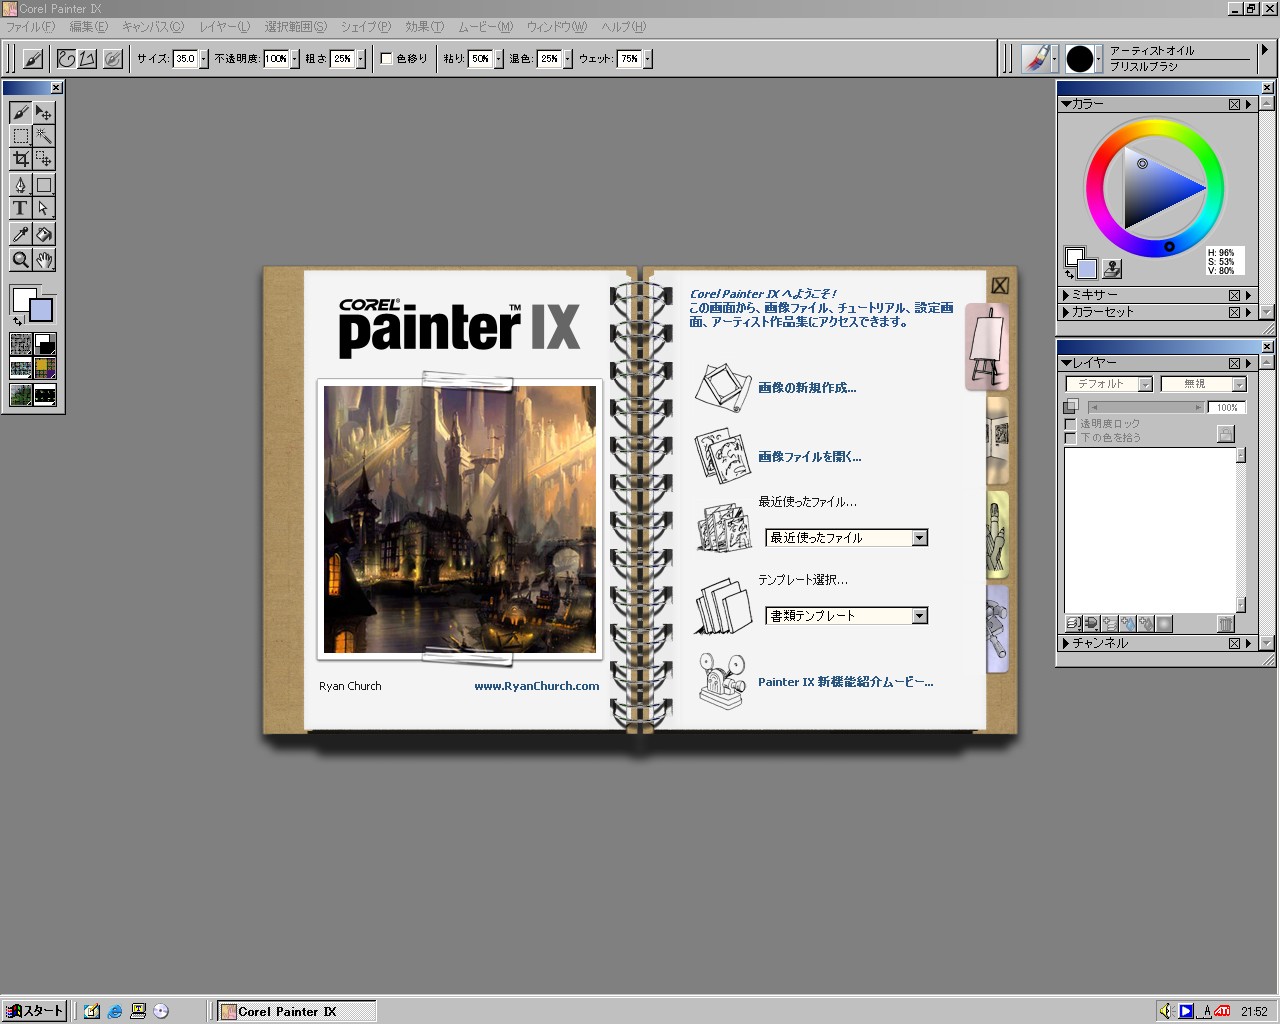Toggle the 下の色を拾う checkbox
This screenshot has width=1280, height=1024.
[x=1071, y=438]
